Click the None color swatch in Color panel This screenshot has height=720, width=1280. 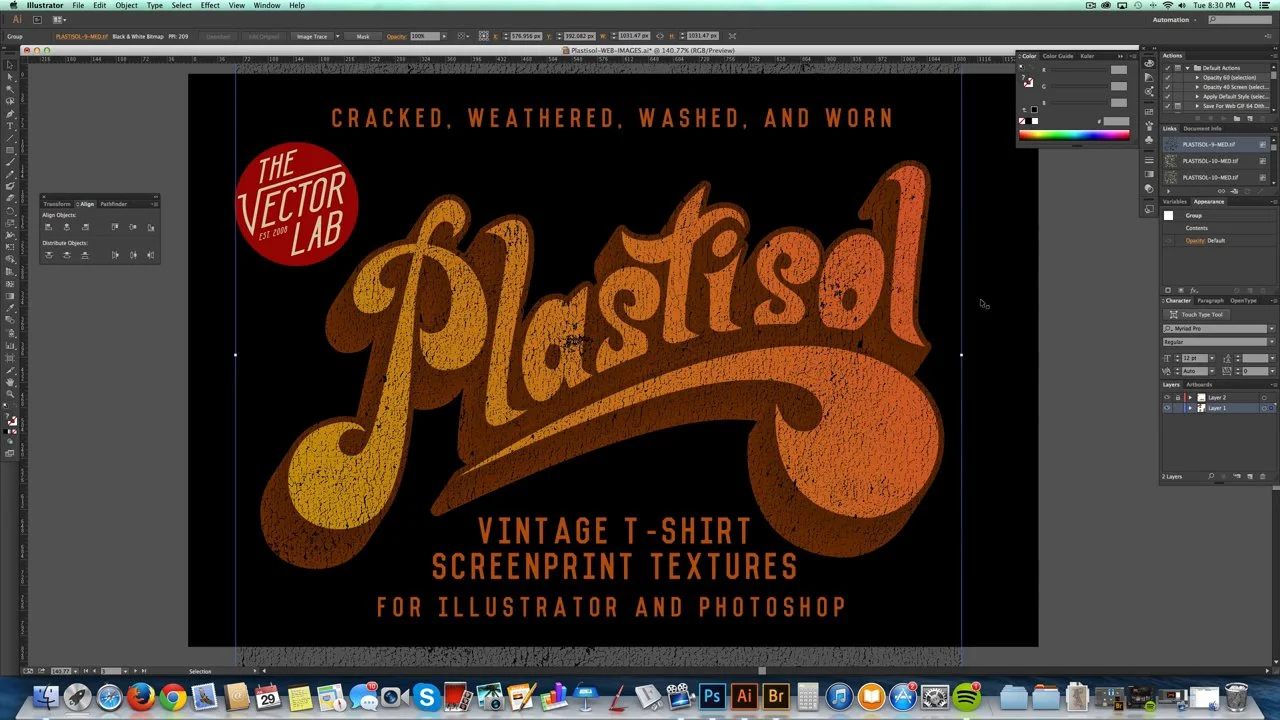[1022, 121]
